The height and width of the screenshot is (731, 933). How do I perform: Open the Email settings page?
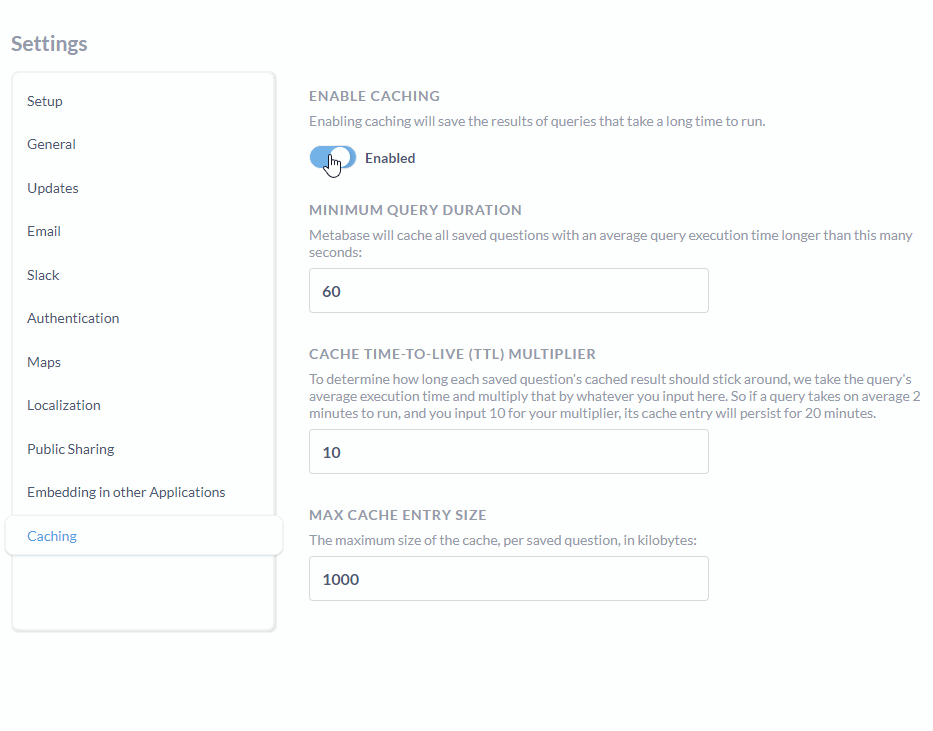[43, 231]
